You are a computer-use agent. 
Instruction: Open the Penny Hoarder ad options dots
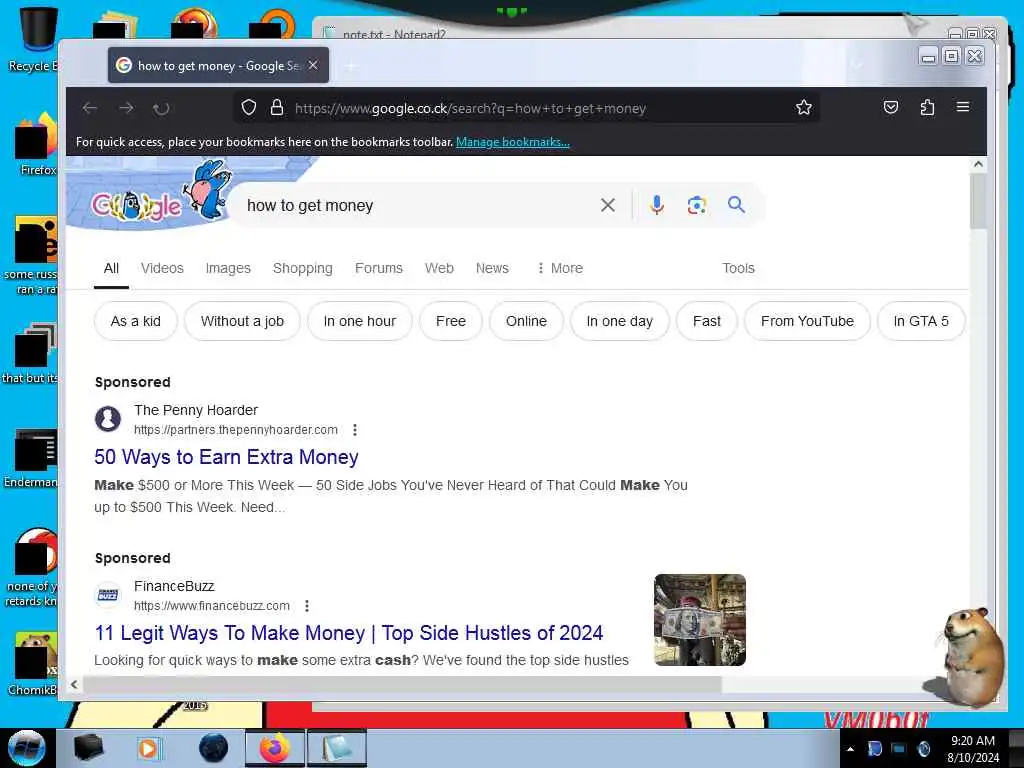(x=355, y=430)
